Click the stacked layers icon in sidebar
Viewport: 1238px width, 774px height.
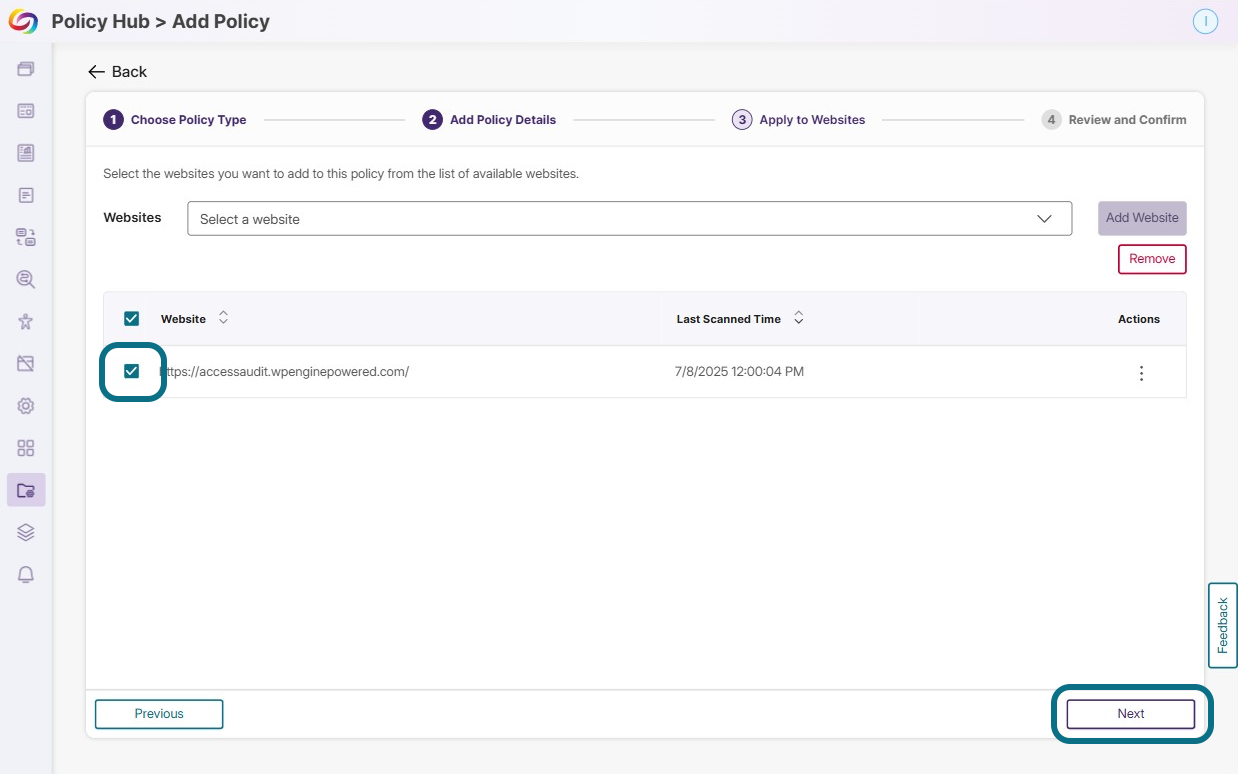[x=26, y=532]
